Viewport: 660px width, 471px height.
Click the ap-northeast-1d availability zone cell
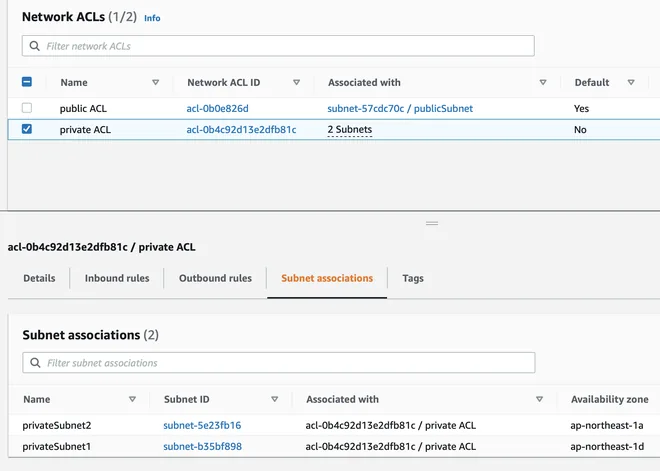coord(607,447)
